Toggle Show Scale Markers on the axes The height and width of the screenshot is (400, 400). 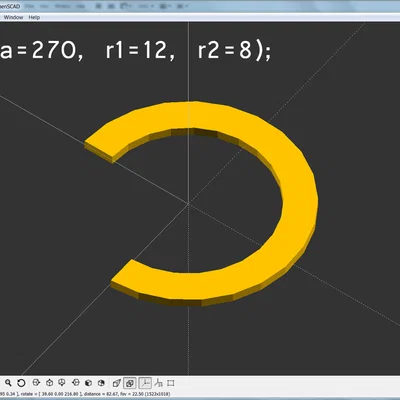point(159,383)
